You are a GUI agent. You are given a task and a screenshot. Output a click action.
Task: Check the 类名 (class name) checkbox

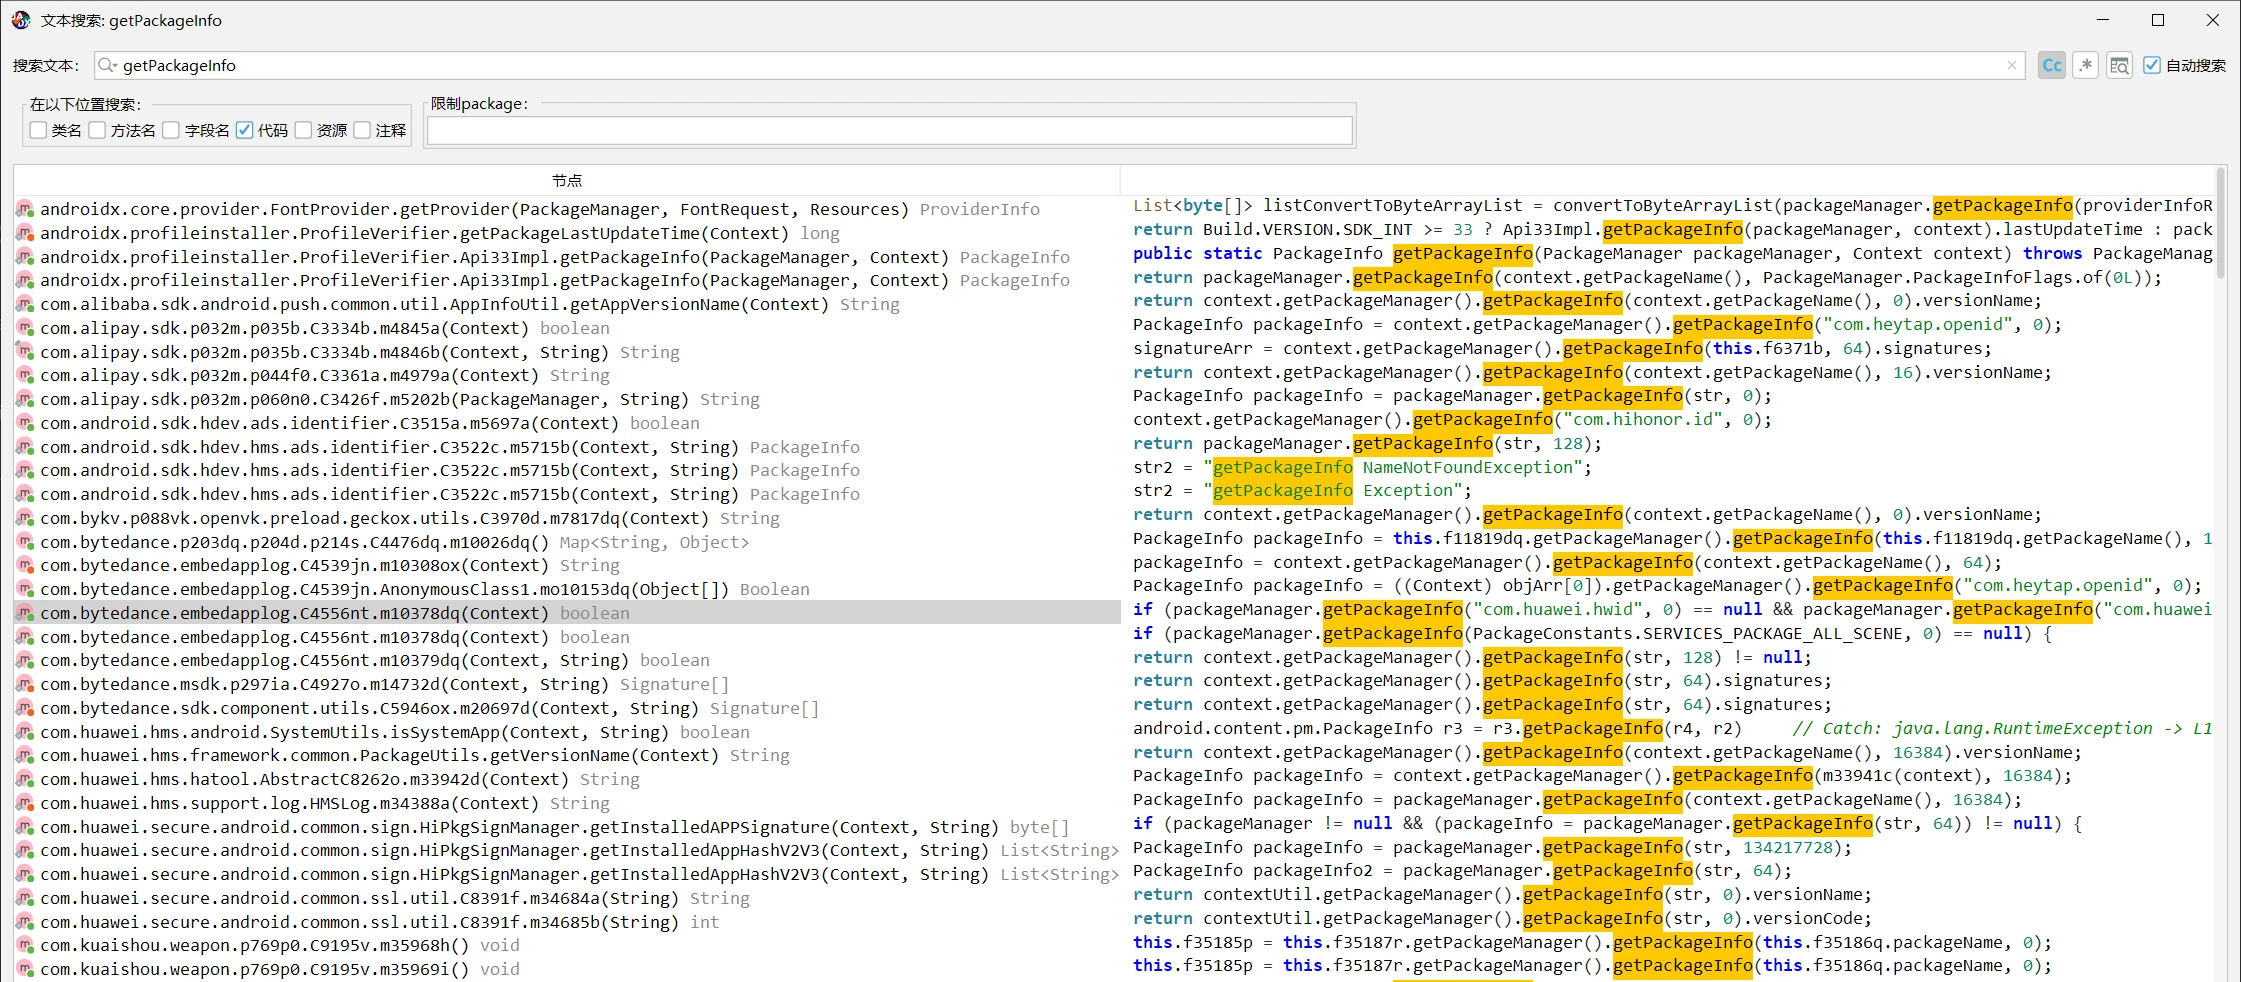[38, 130]
